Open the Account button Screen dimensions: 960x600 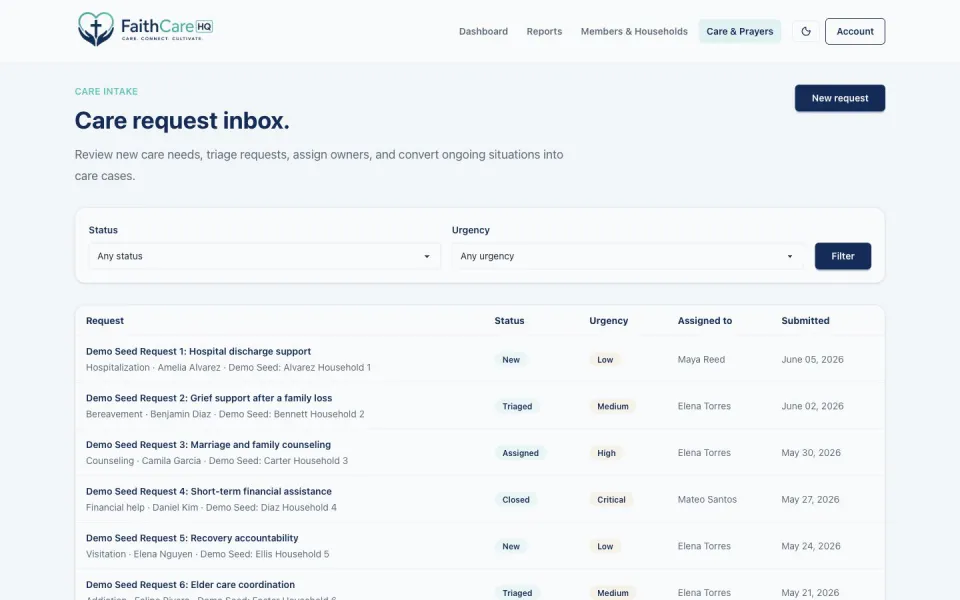[x=855, y=31]
